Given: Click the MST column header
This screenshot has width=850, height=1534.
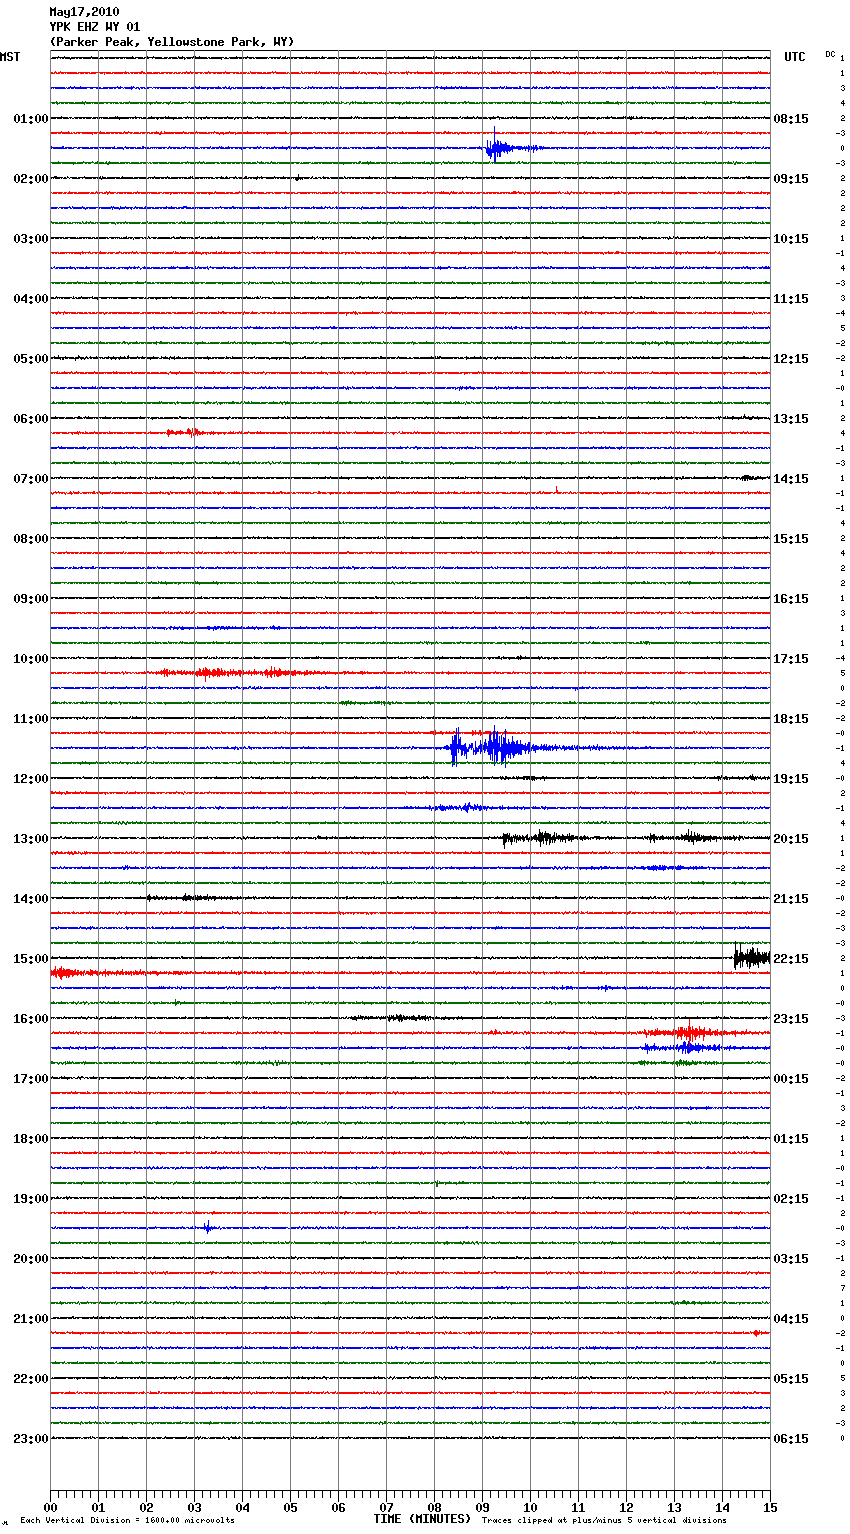Looking at the screenshot, I should (x=10, y=57).
